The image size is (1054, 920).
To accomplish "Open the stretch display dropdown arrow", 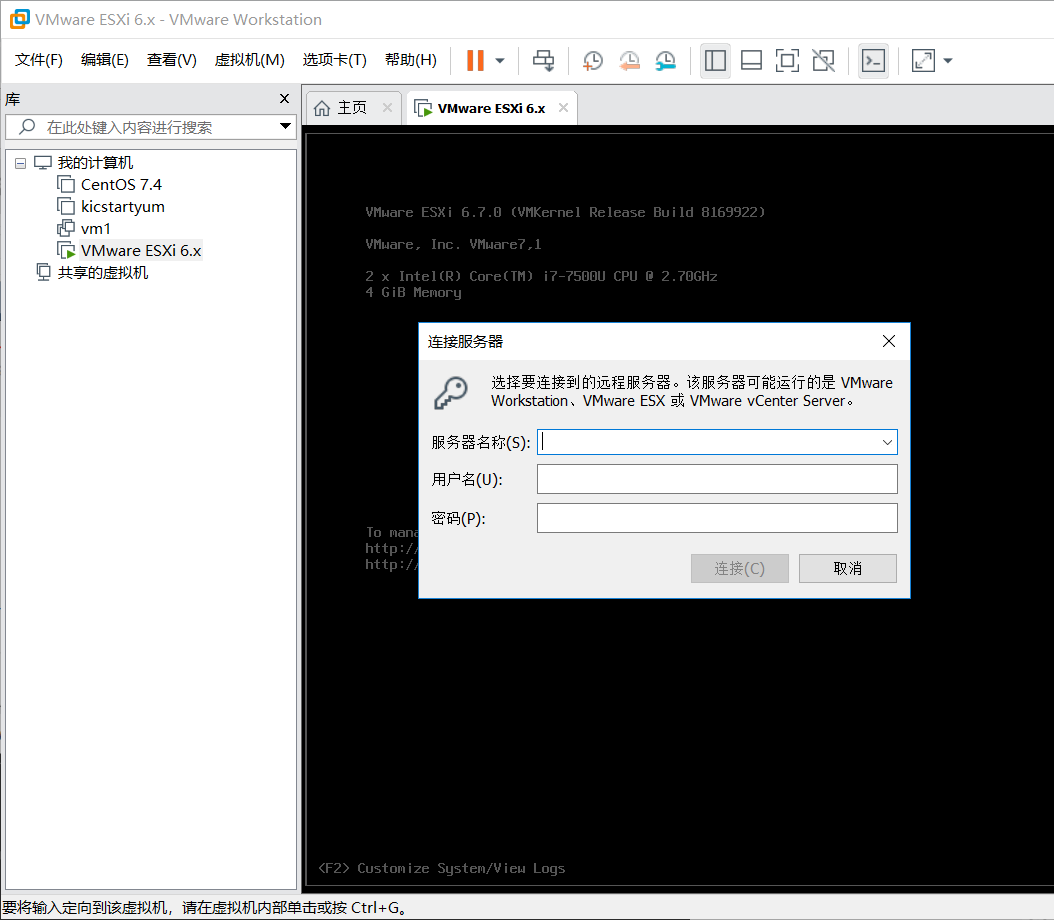I will pos(948,60).
